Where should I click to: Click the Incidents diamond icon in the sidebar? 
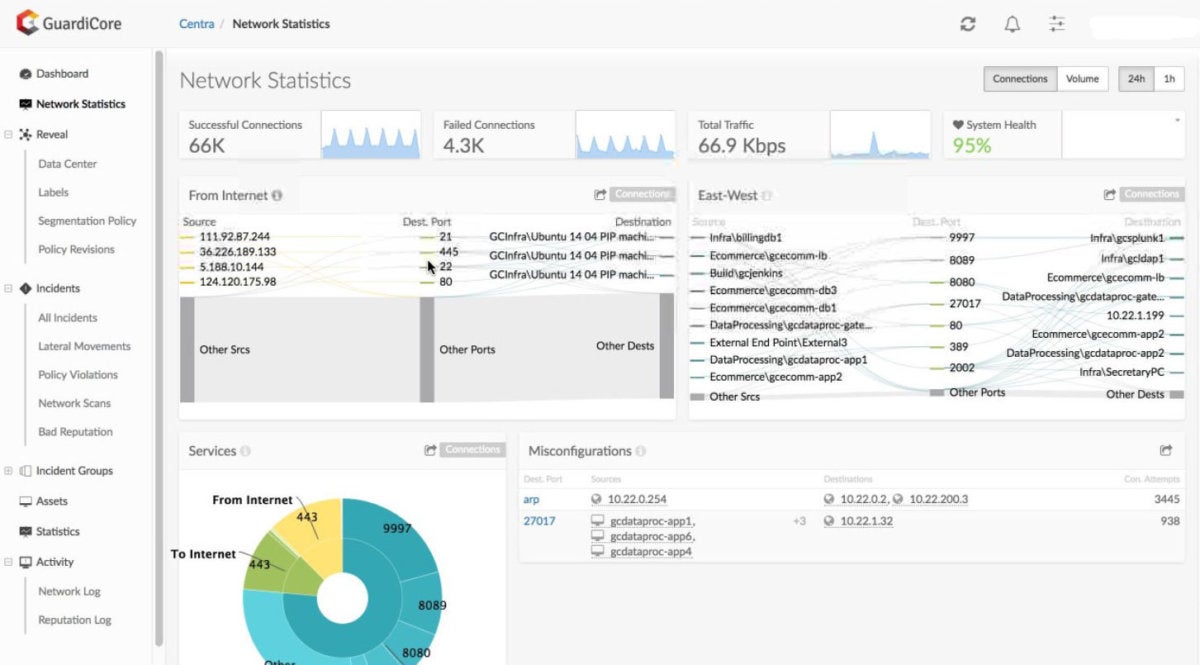[x=25, y=288]
